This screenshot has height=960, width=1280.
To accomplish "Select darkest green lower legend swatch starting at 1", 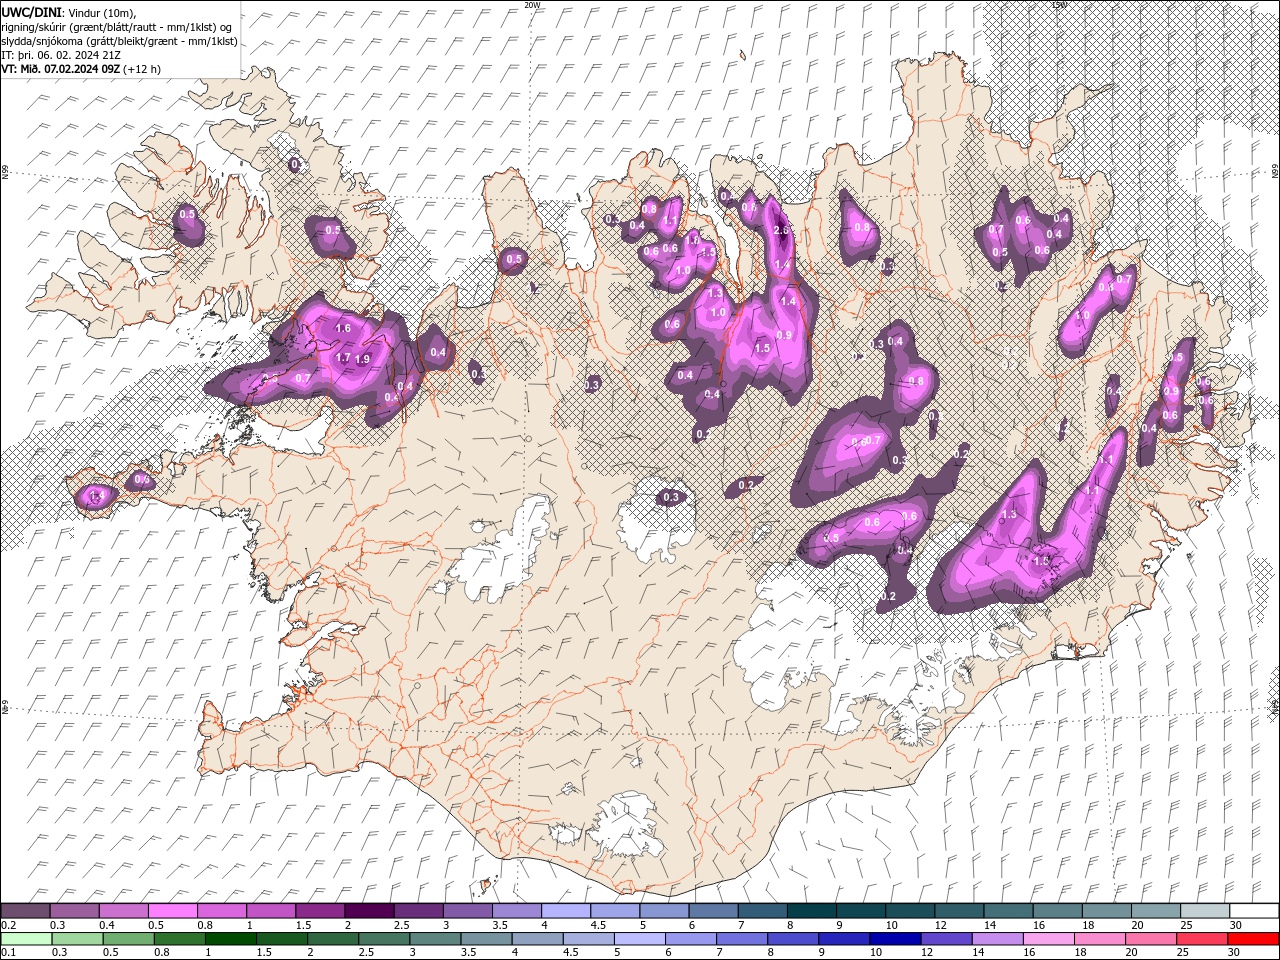I will [x=230, y=939].
